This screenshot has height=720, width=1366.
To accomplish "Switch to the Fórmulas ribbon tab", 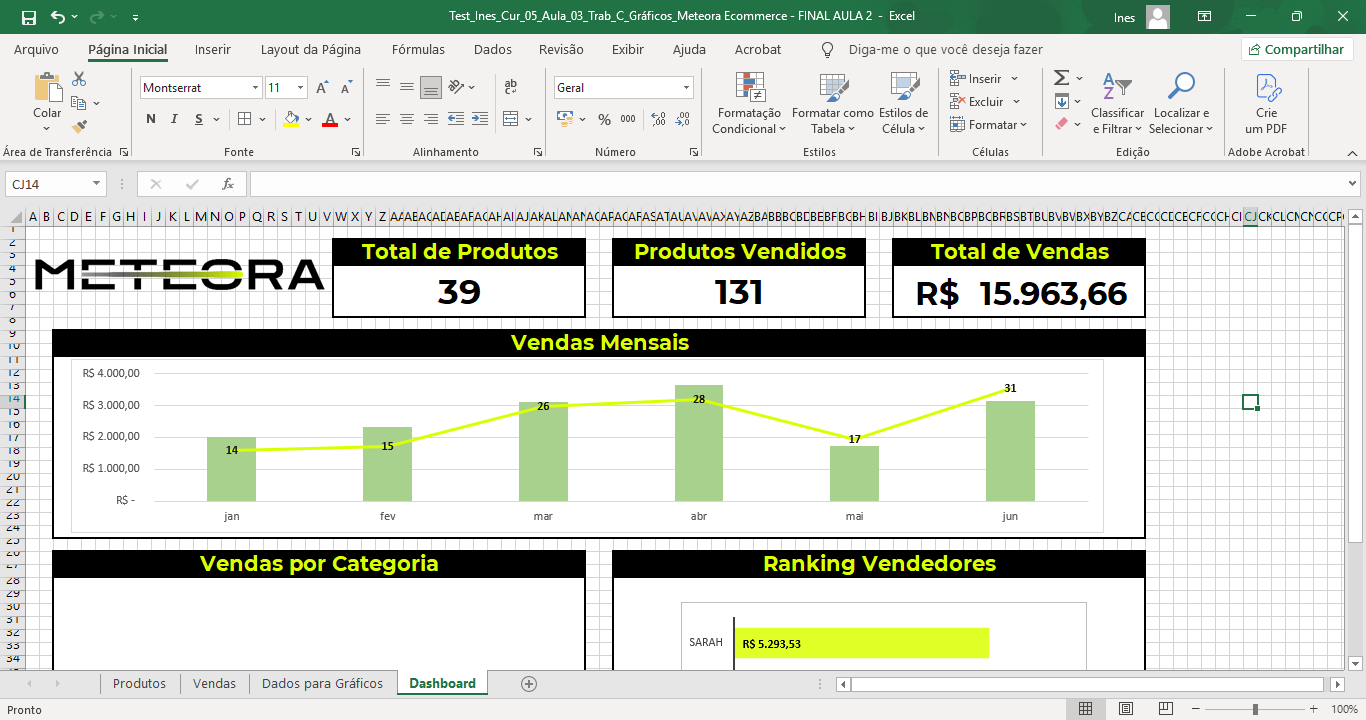I will (418, 49).
